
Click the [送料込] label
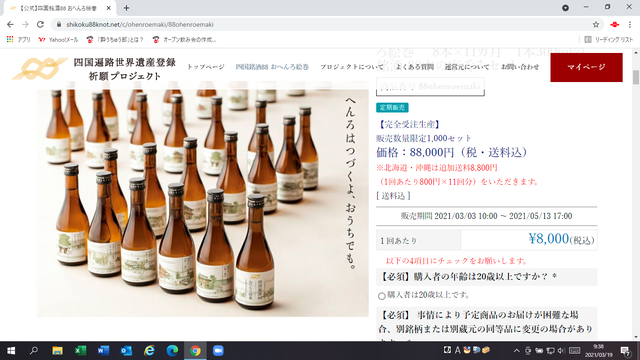pyautogui.click(x=393, y=196)
